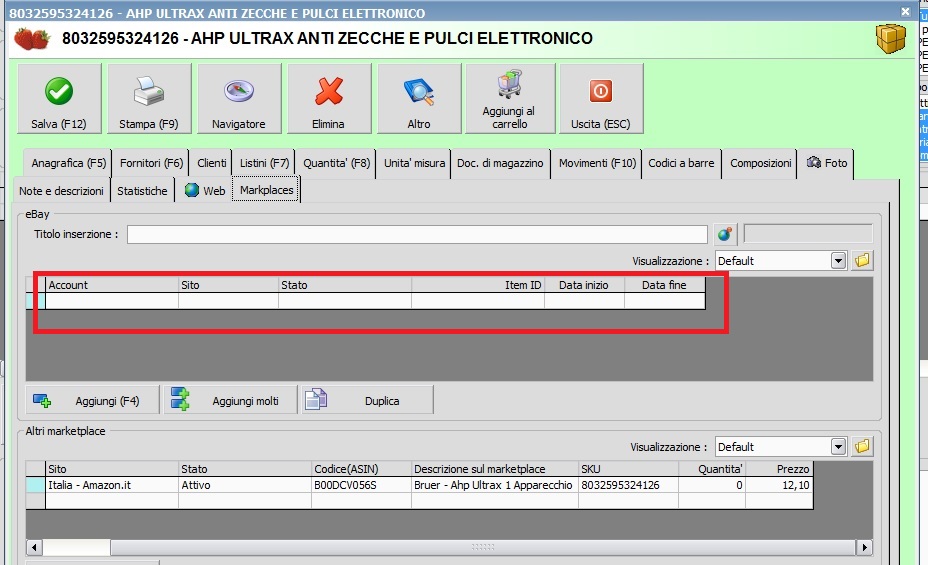
Task: Switch to the Quantita' (F8) tab
Action: click(x=336, y=163)
